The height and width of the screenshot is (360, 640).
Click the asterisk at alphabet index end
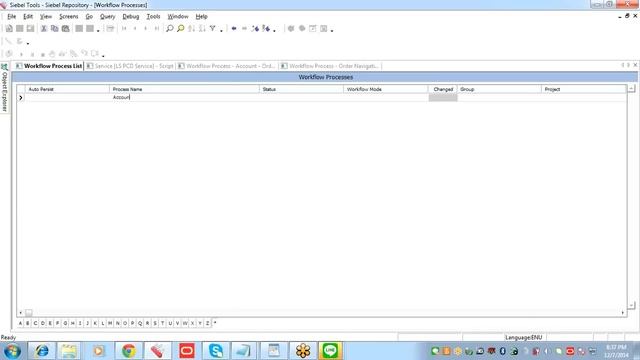tap(215, 323)
